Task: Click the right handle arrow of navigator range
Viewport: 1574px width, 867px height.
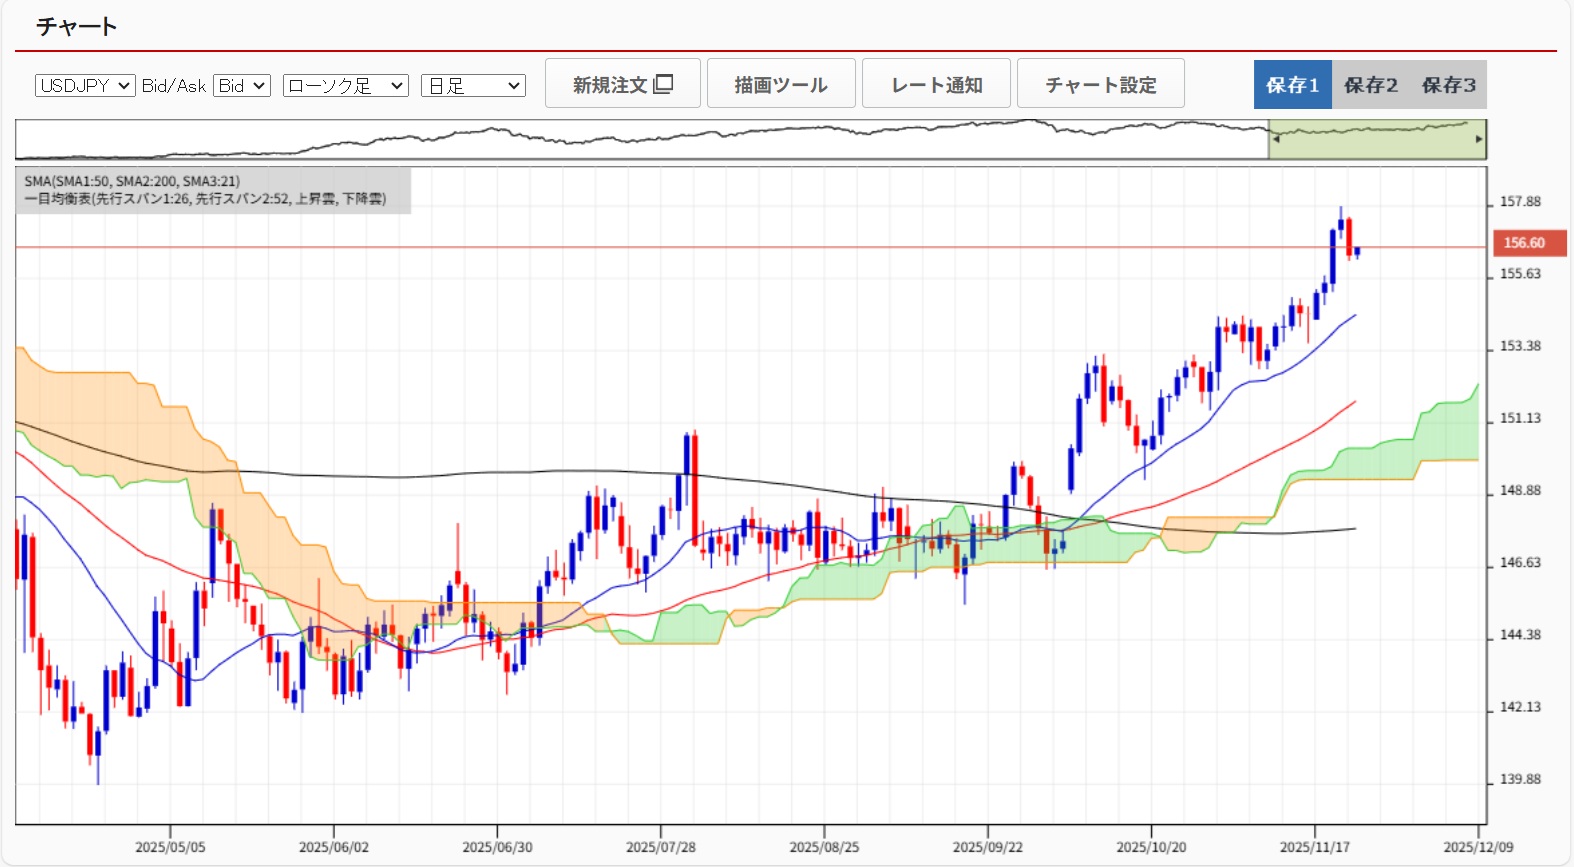Action: 1479,139
